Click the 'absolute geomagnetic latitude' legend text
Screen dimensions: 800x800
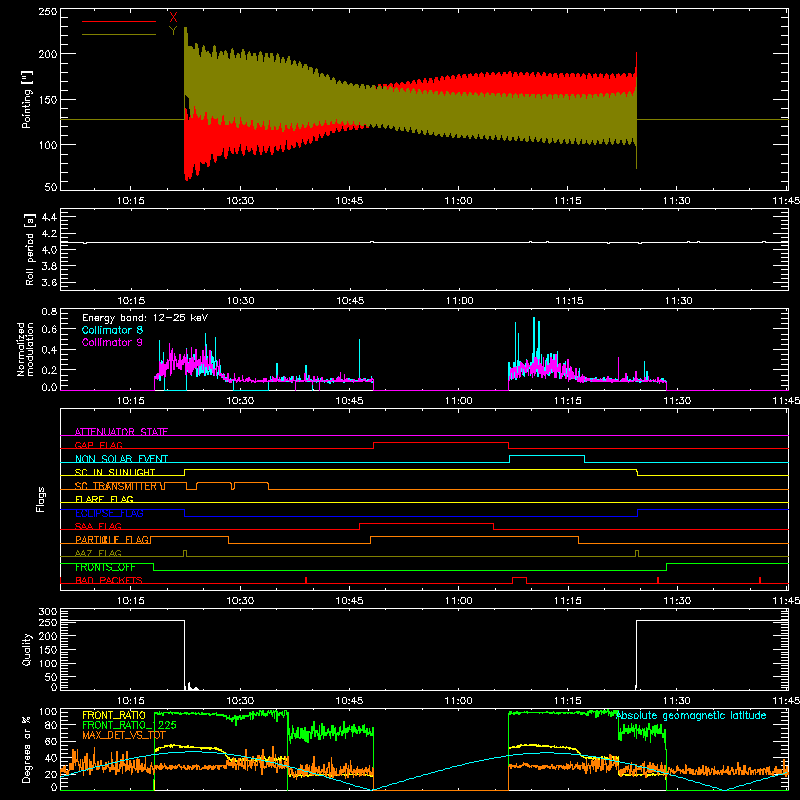point(691,715)
